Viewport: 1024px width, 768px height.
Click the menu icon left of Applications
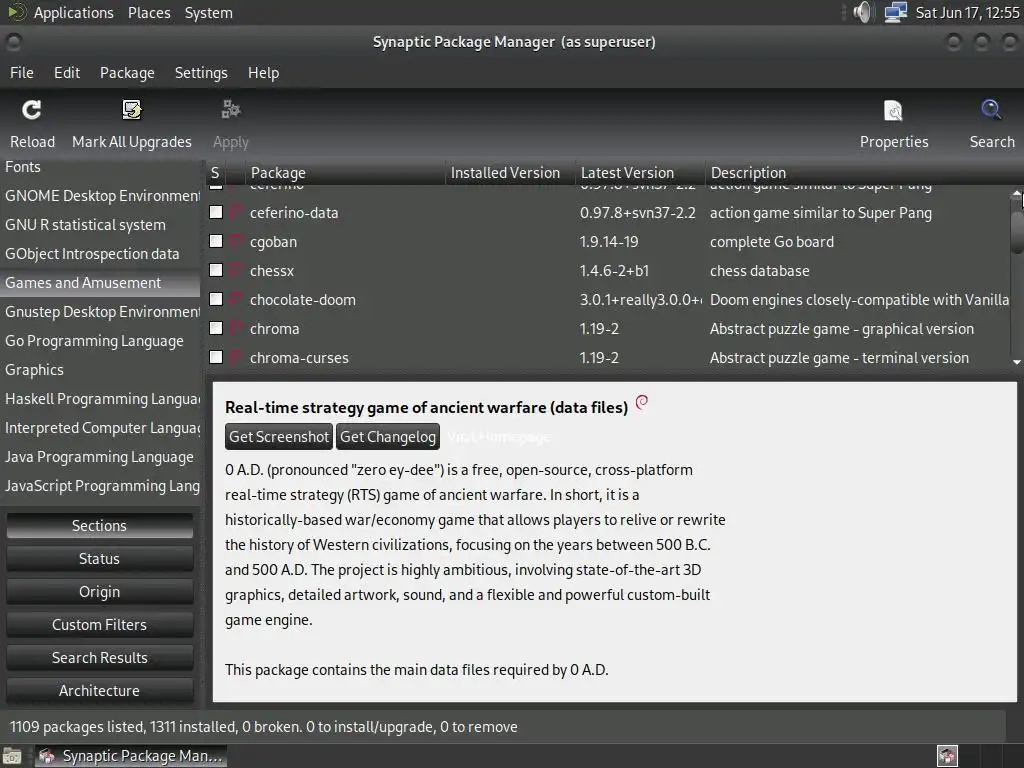tap(16, 12)
